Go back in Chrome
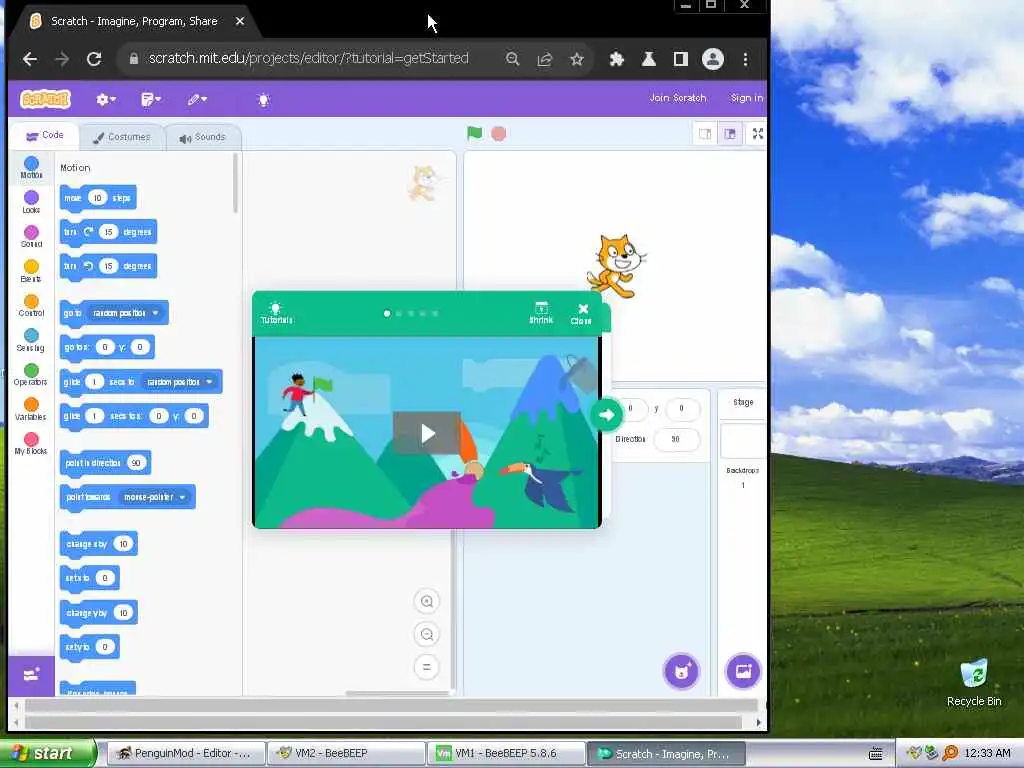This screenshot has height=768, width=1024. tap(29, 59)
